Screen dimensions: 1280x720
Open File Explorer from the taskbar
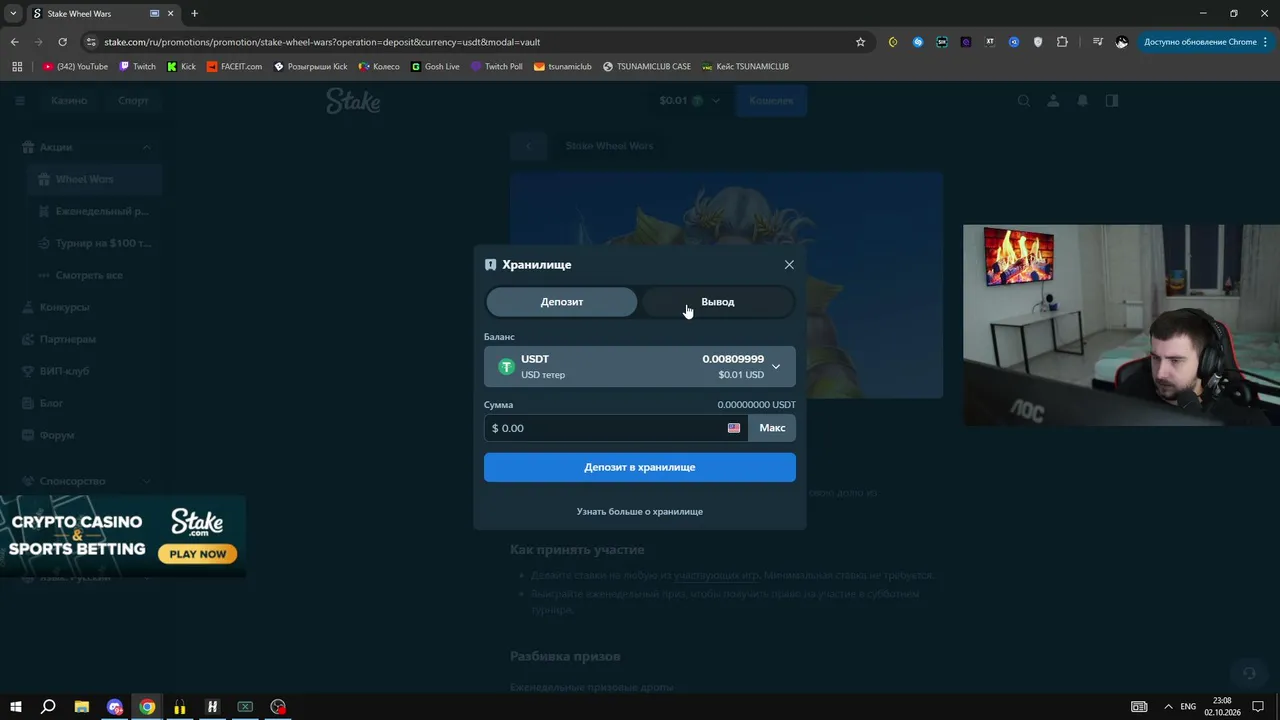82,707
